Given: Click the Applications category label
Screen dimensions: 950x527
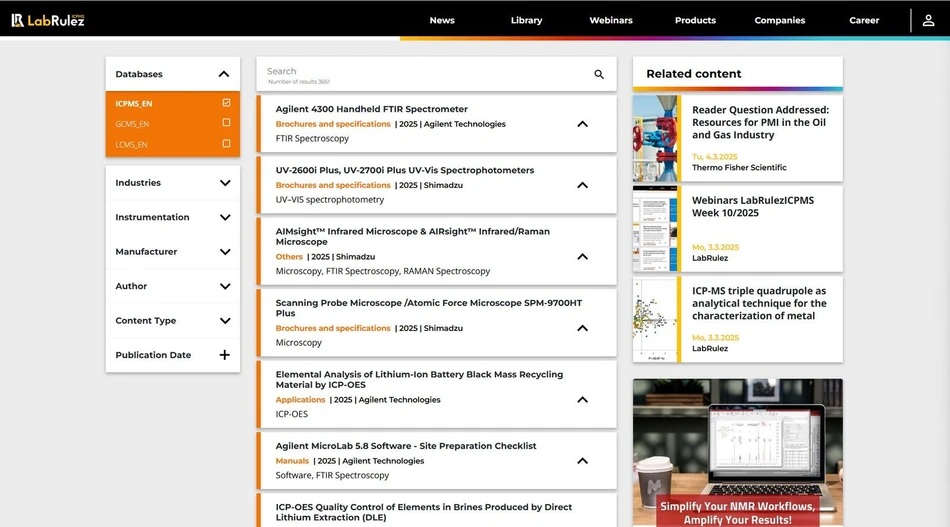Looking at the screenshot, I should [x=300, y=400].
